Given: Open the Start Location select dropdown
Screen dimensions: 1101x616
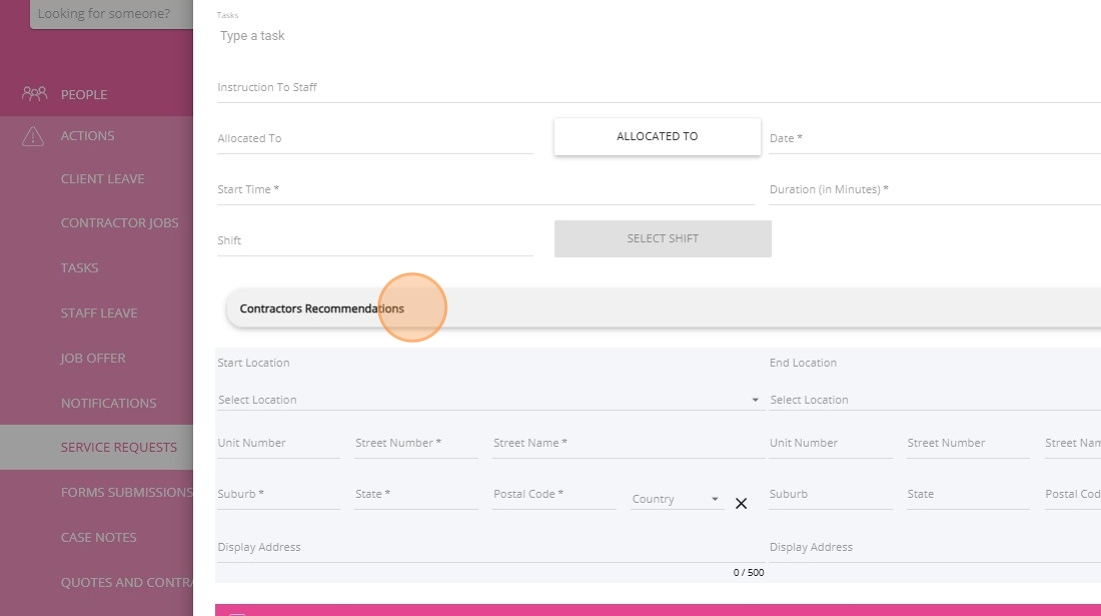Looking at the screenshot, I should [x=488, y=400].
